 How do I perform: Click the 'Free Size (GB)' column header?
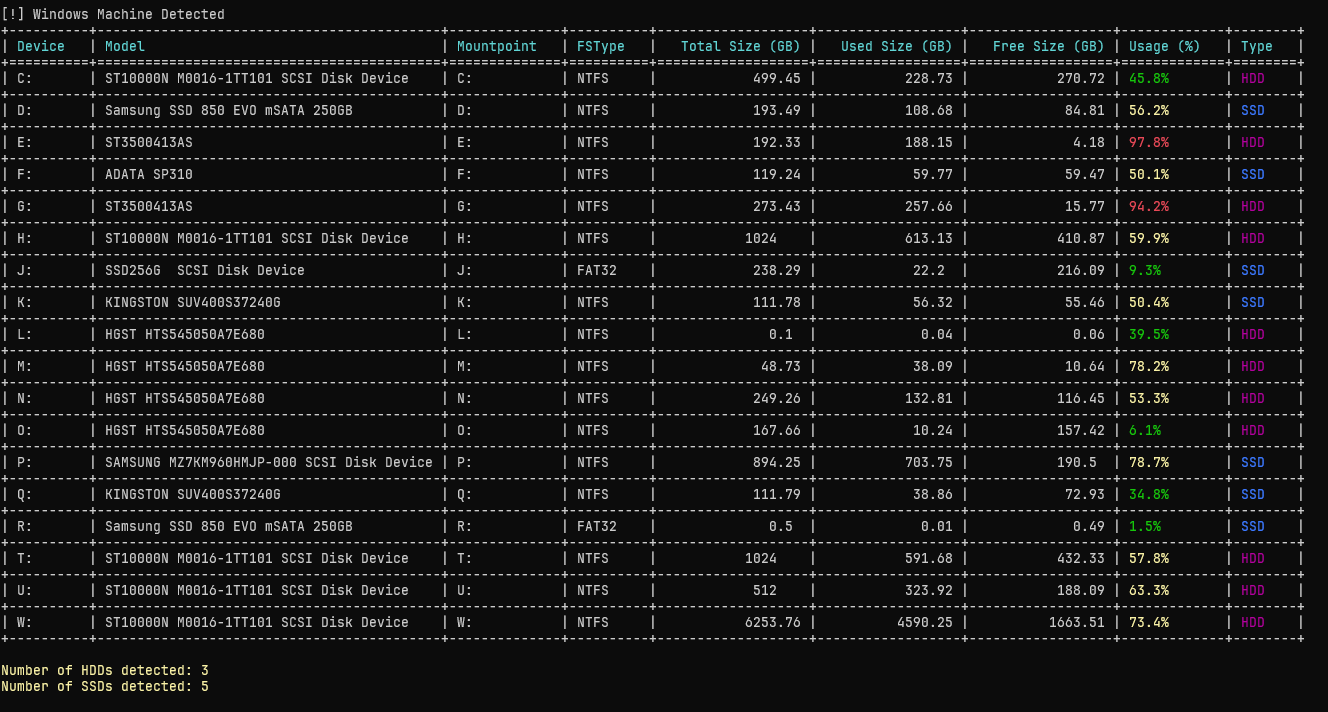[1048, 46]
